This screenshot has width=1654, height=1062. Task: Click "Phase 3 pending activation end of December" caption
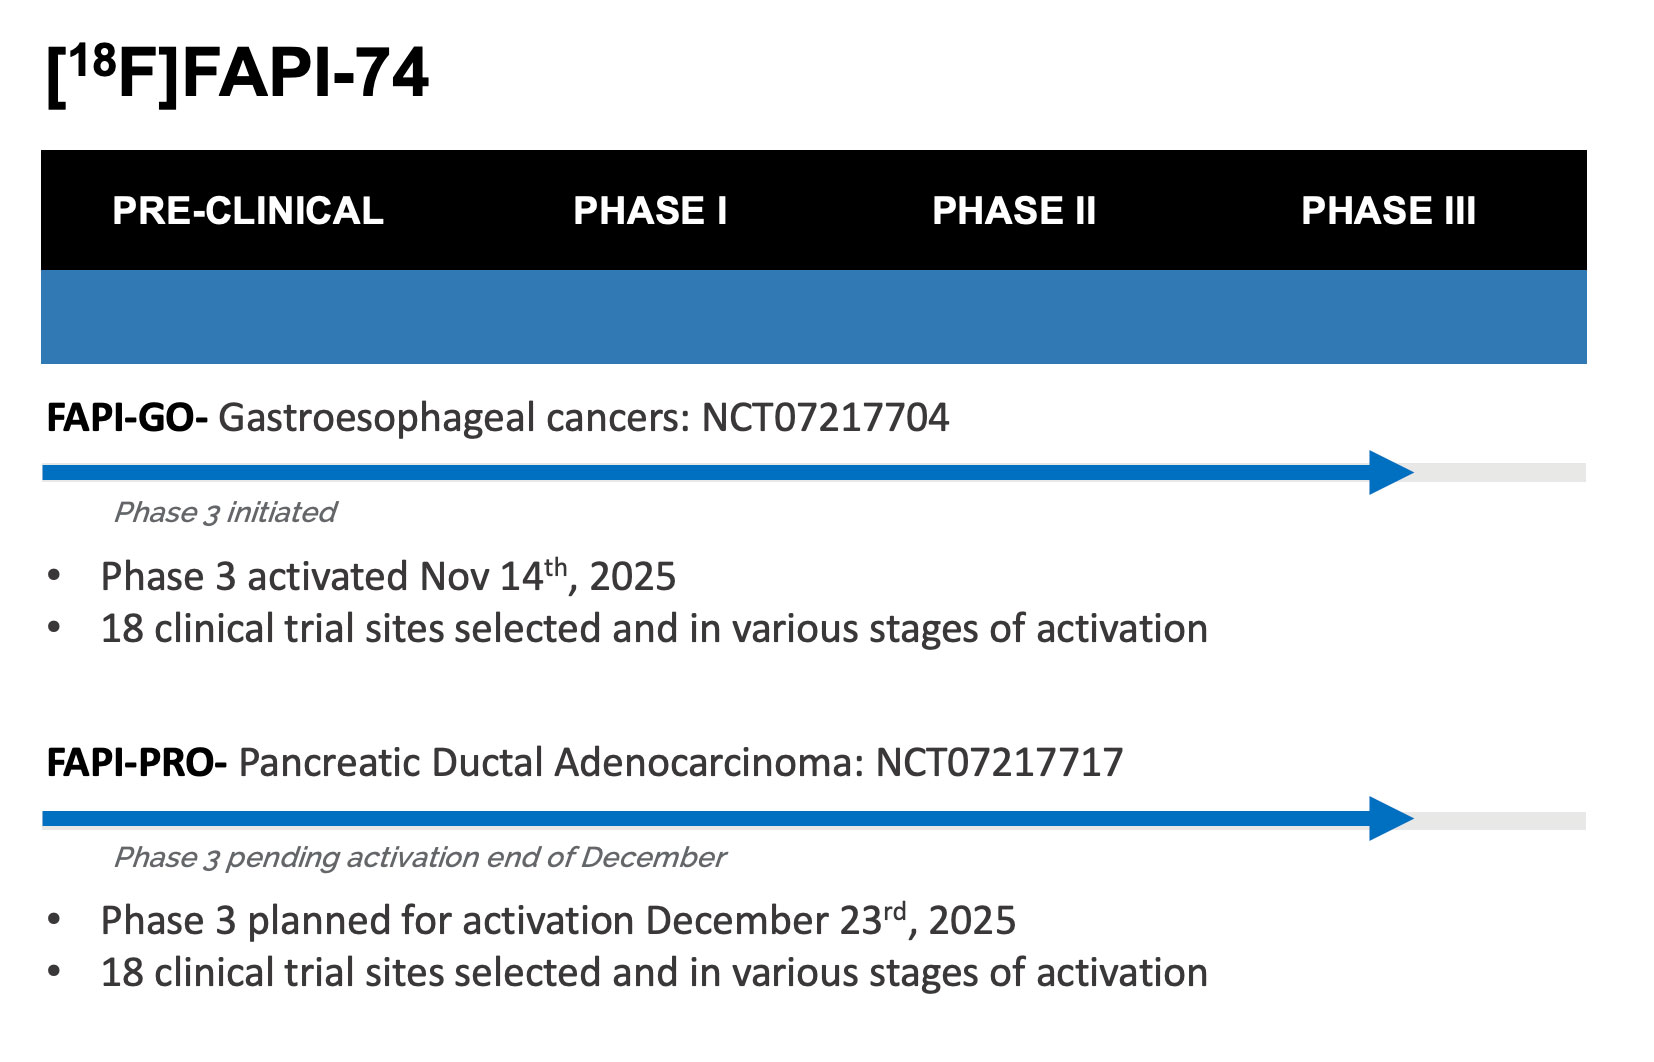[x=420, y=858]
